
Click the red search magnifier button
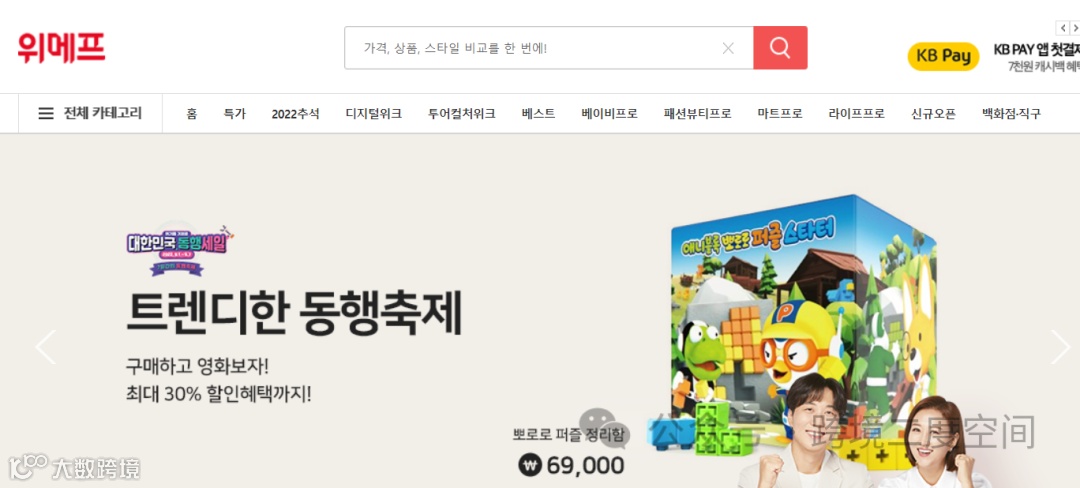tap(780, 47)
